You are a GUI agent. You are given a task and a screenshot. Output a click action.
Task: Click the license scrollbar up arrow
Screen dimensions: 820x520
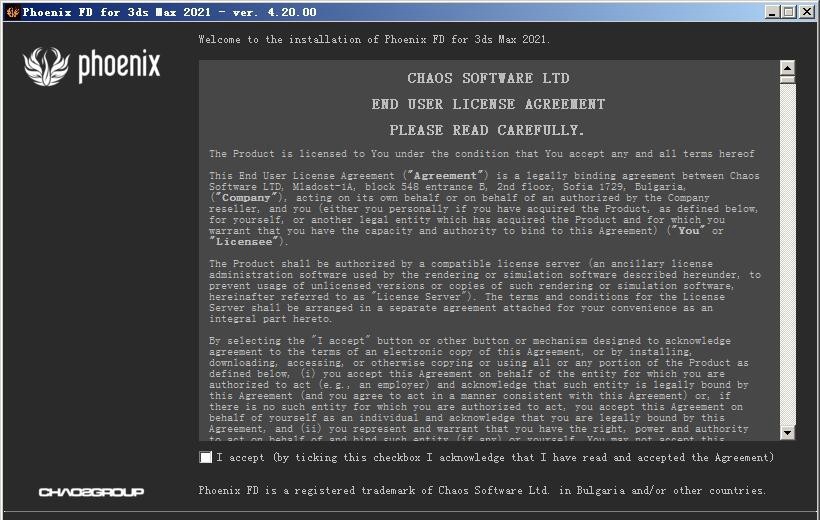point(787,67)
